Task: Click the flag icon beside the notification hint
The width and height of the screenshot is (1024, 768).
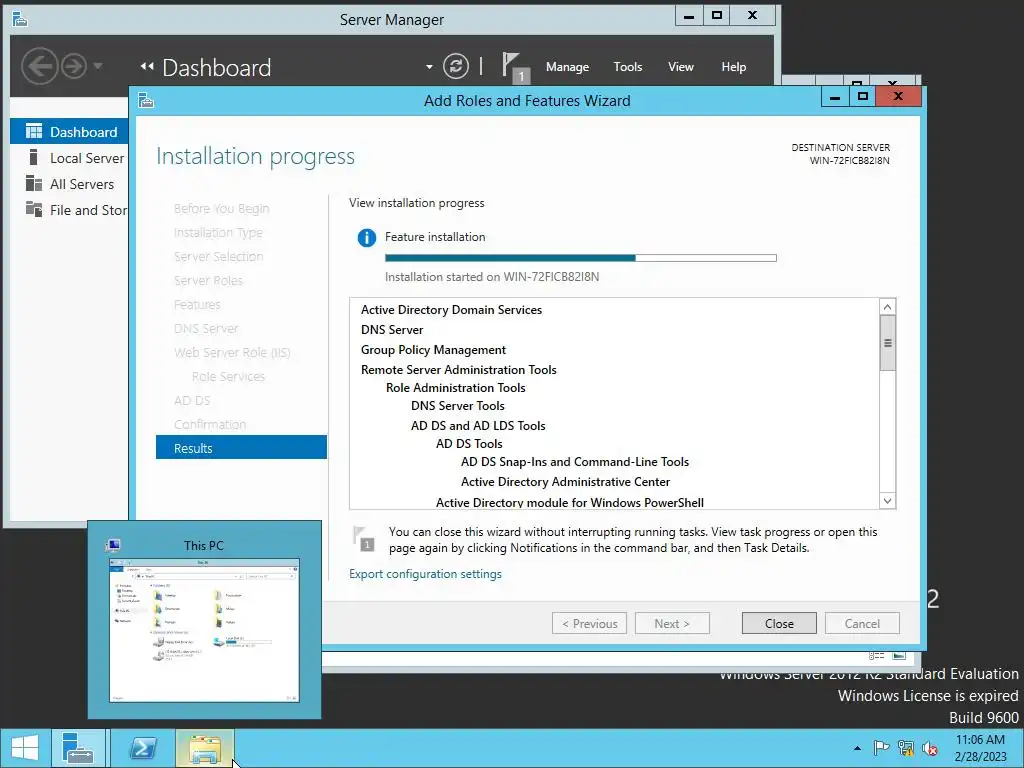Action: tap(364, 538)
